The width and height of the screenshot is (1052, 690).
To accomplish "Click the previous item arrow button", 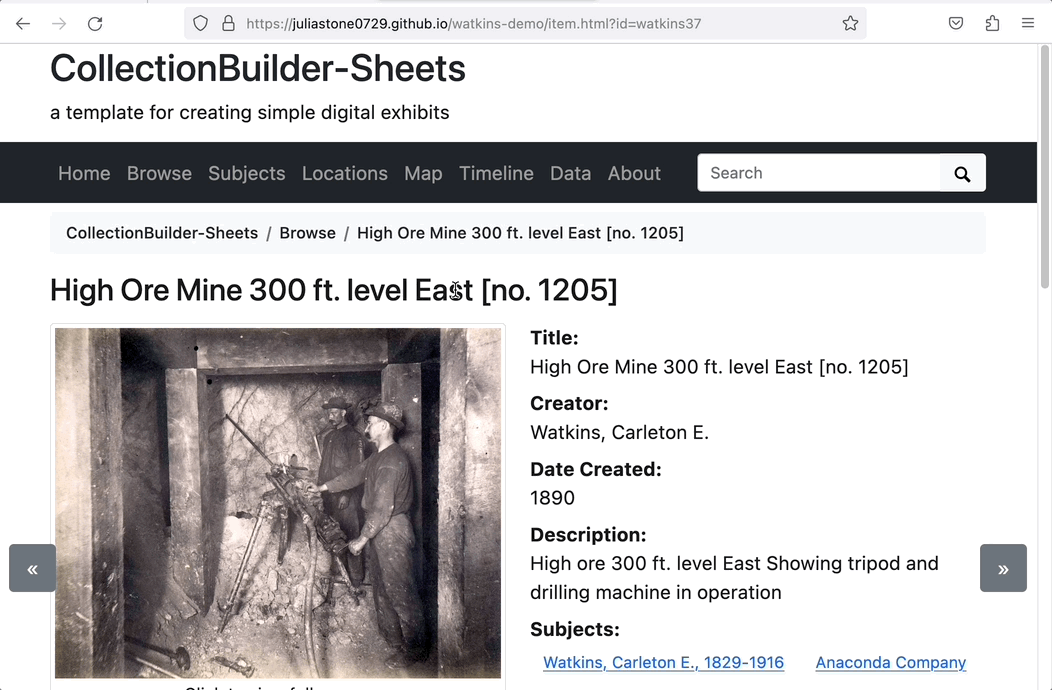I will 32,568.
